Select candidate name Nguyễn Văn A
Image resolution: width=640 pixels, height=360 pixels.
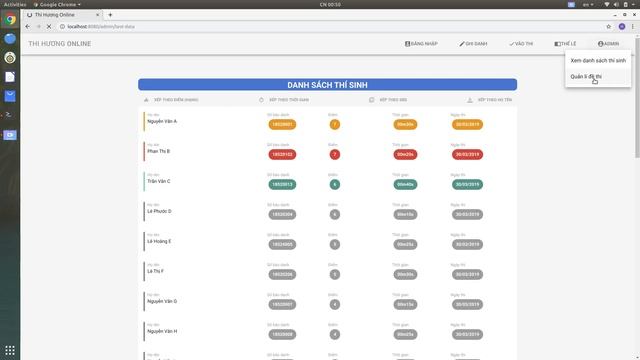162,121
